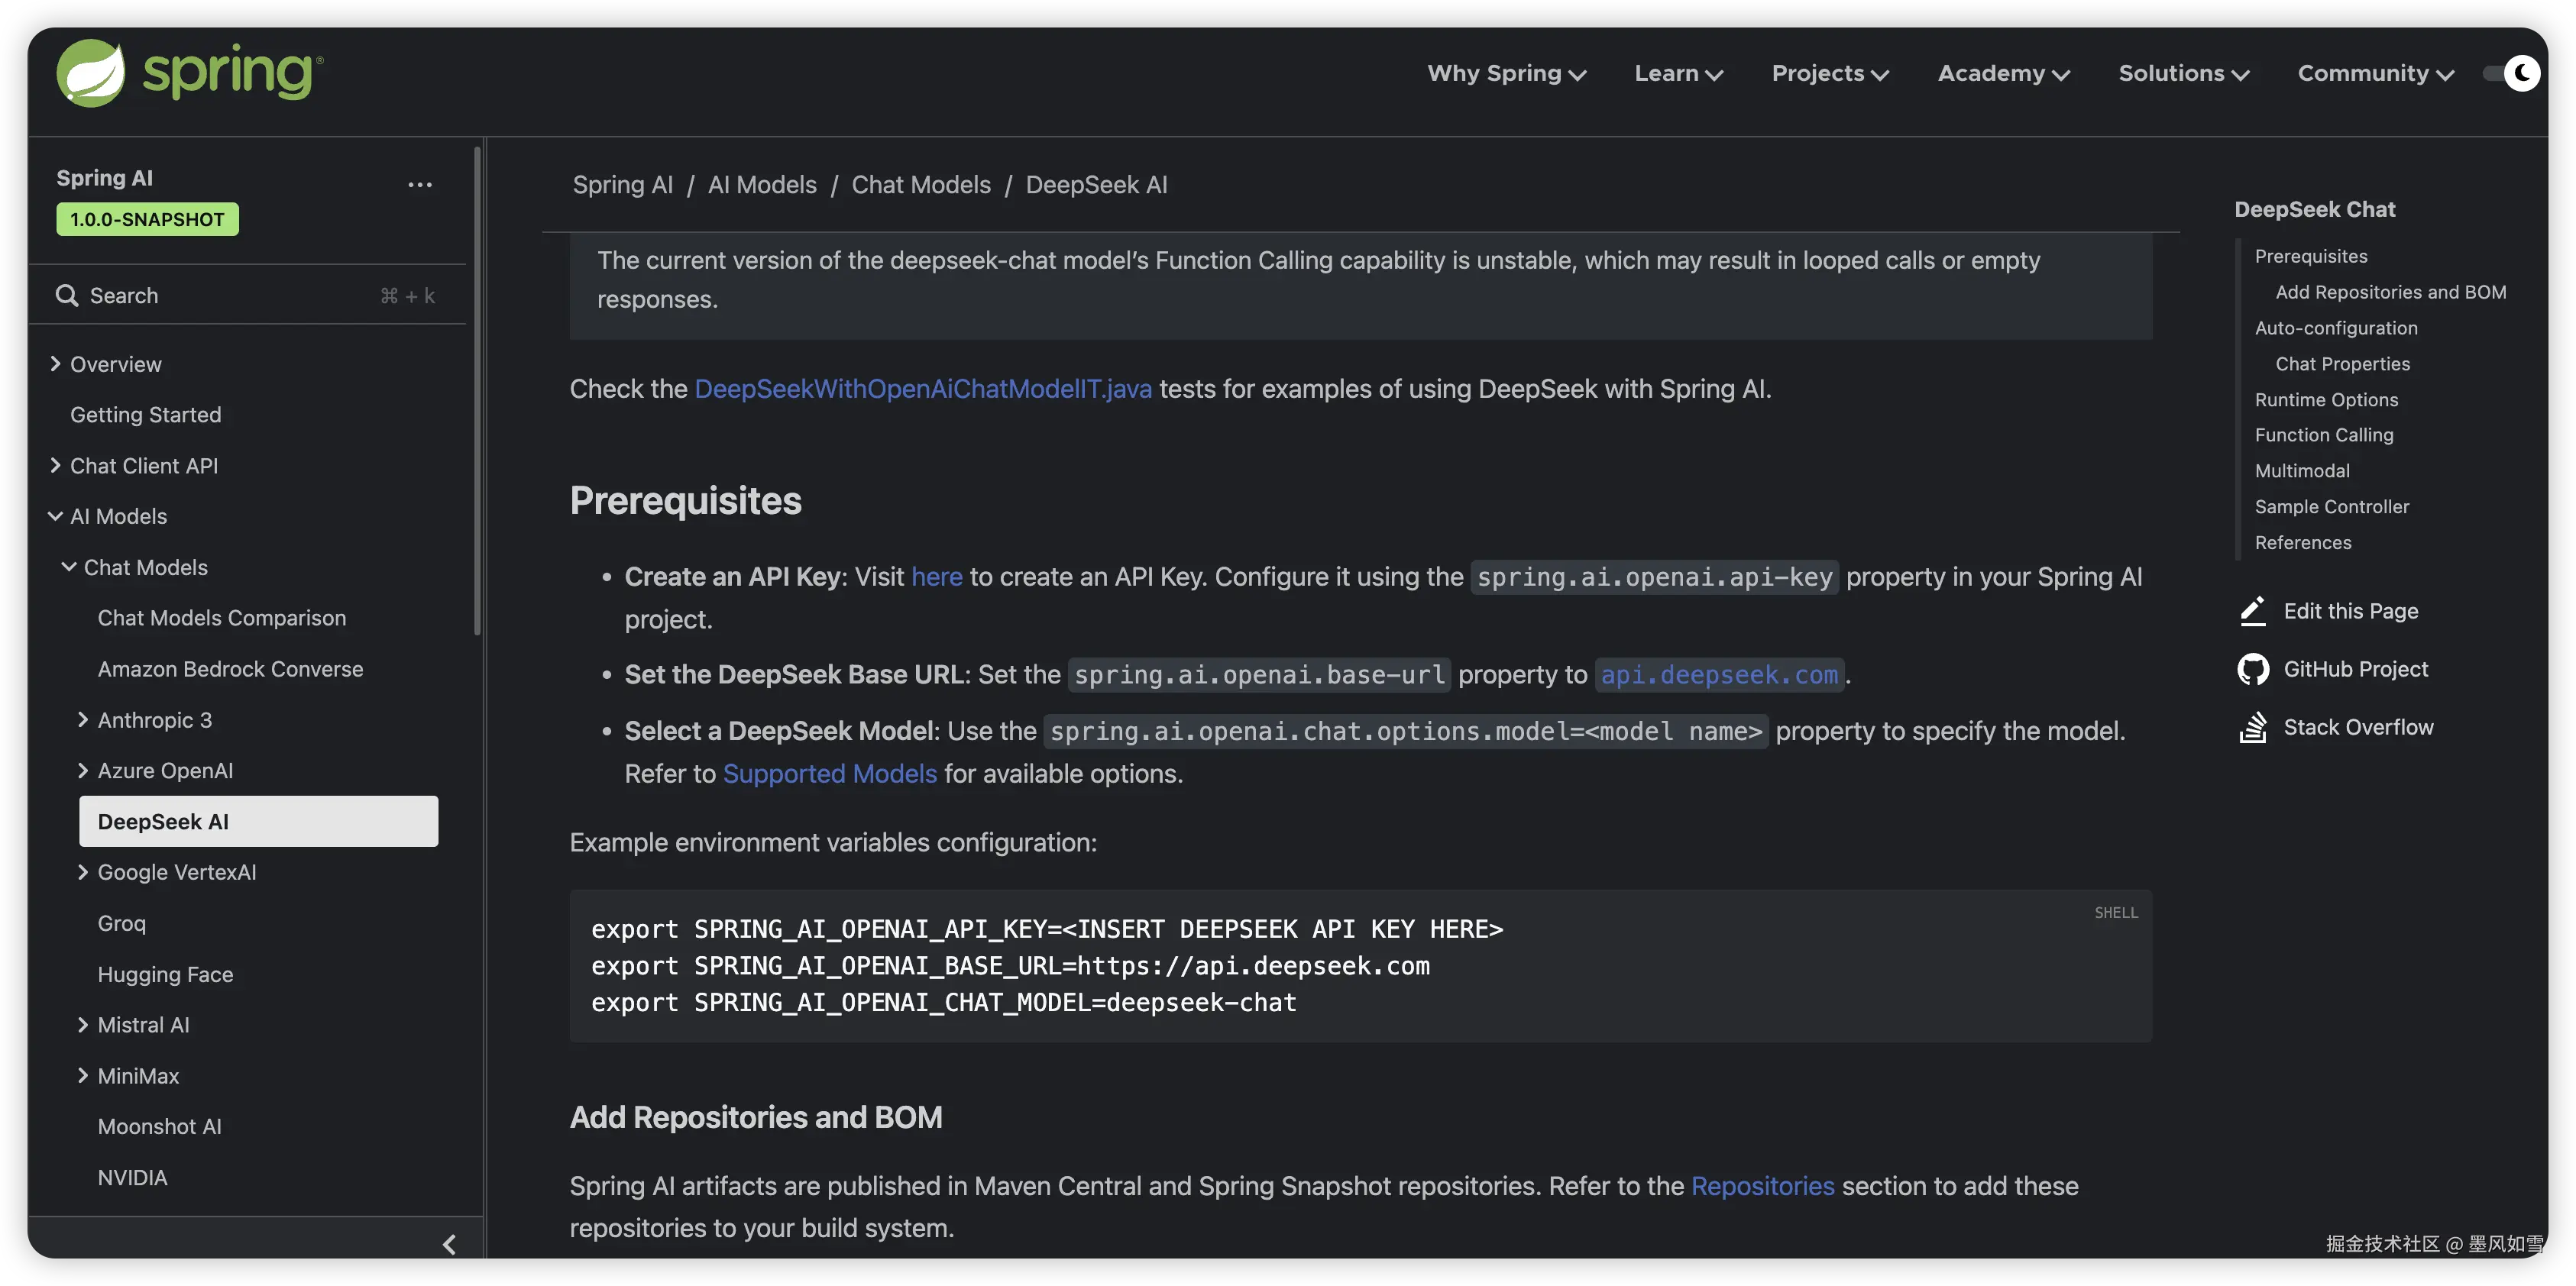The width and height of the screenshot is (2576, 1286).
Task: Follow the Supported Models link
Action: click(x=829, y=774)
